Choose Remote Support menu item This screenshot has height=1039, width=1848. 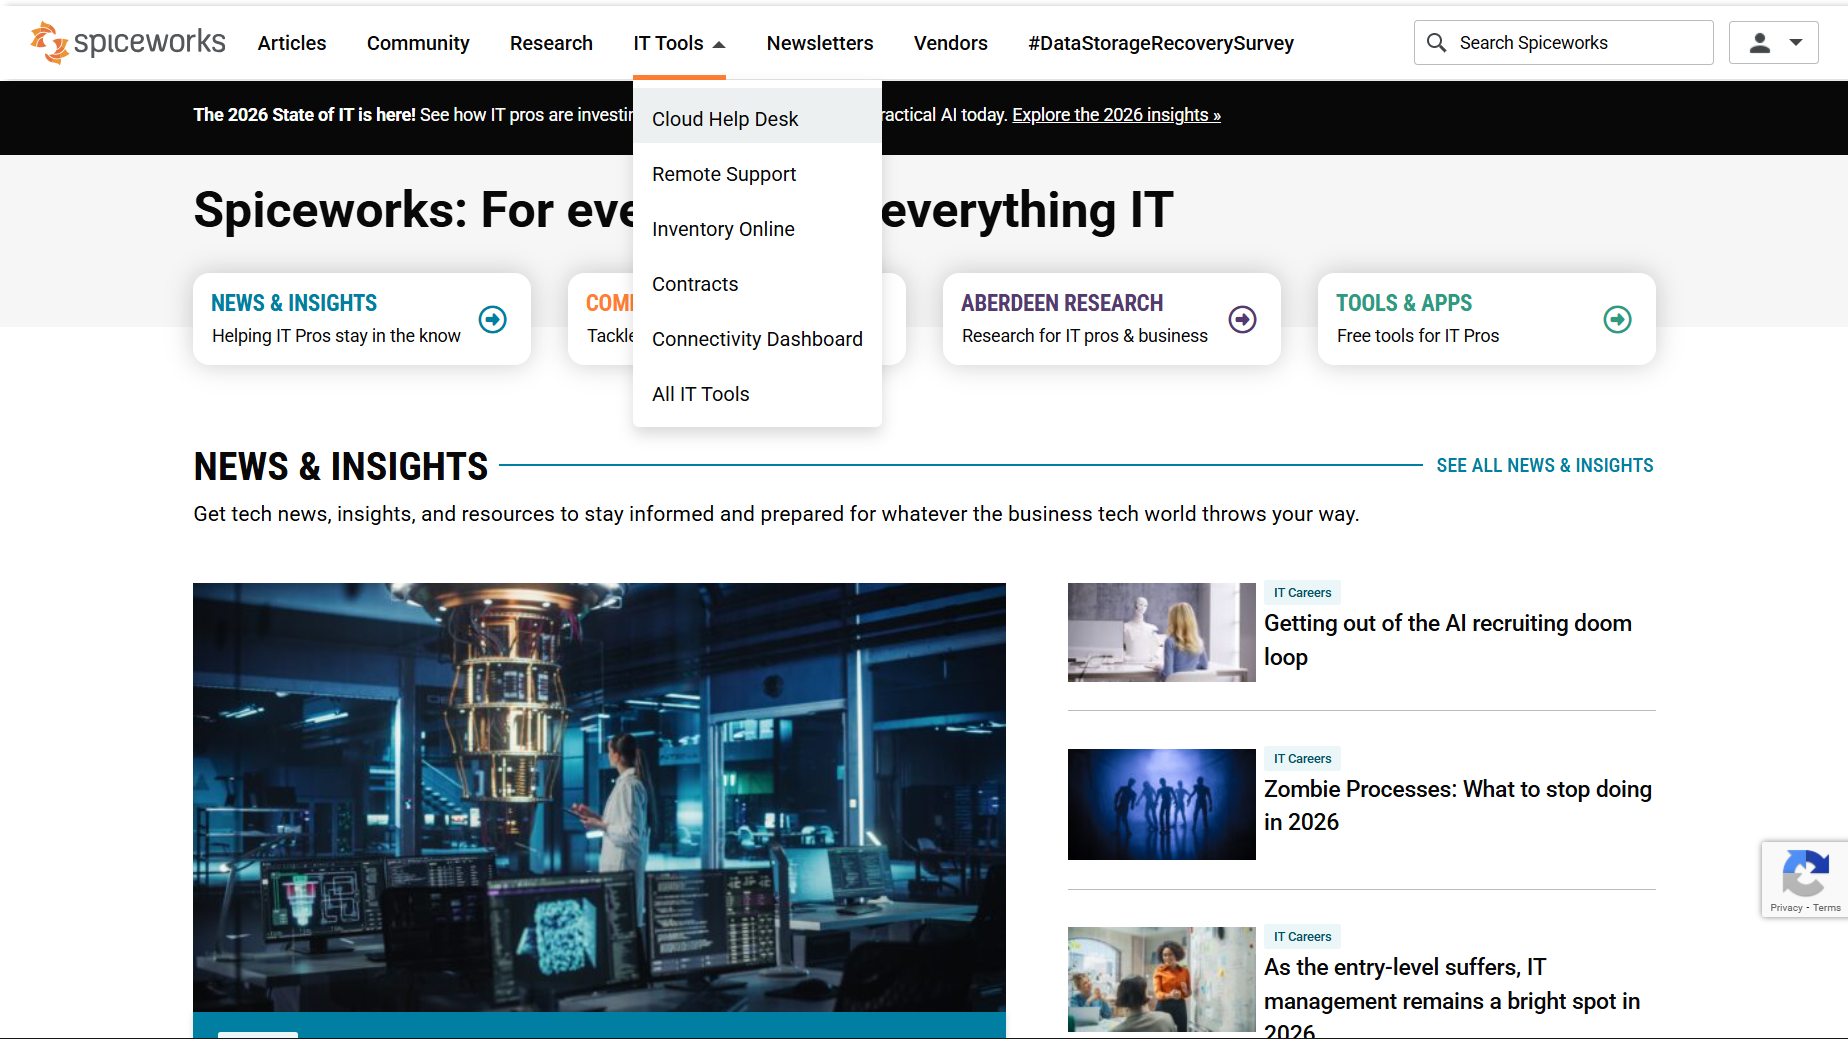724,174
